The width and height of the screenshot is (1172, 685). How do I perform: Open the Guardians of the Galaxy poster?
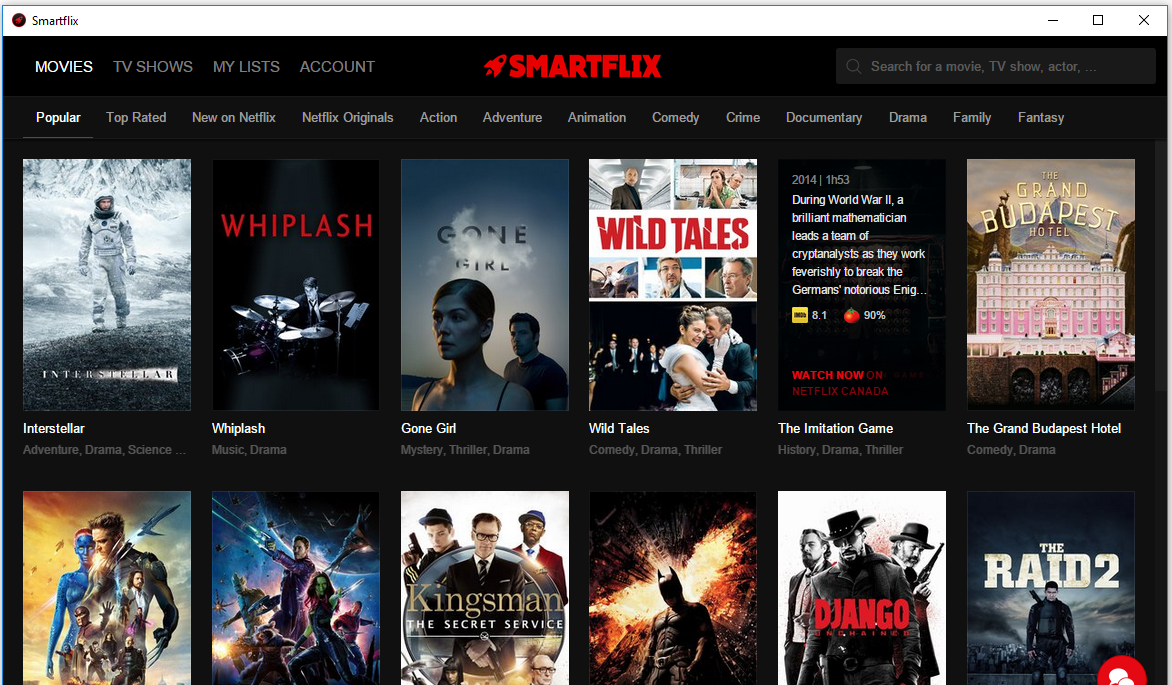tap(296, 588)
